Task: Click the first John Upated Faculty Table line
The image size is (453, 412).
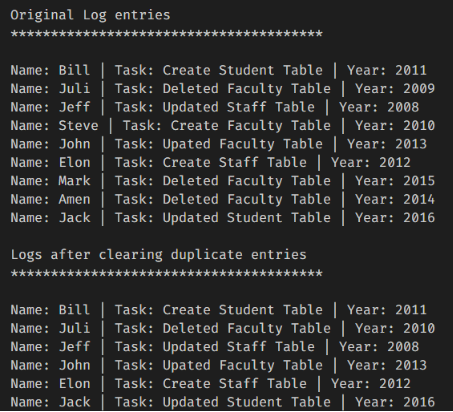Action: tap(219, 144)
